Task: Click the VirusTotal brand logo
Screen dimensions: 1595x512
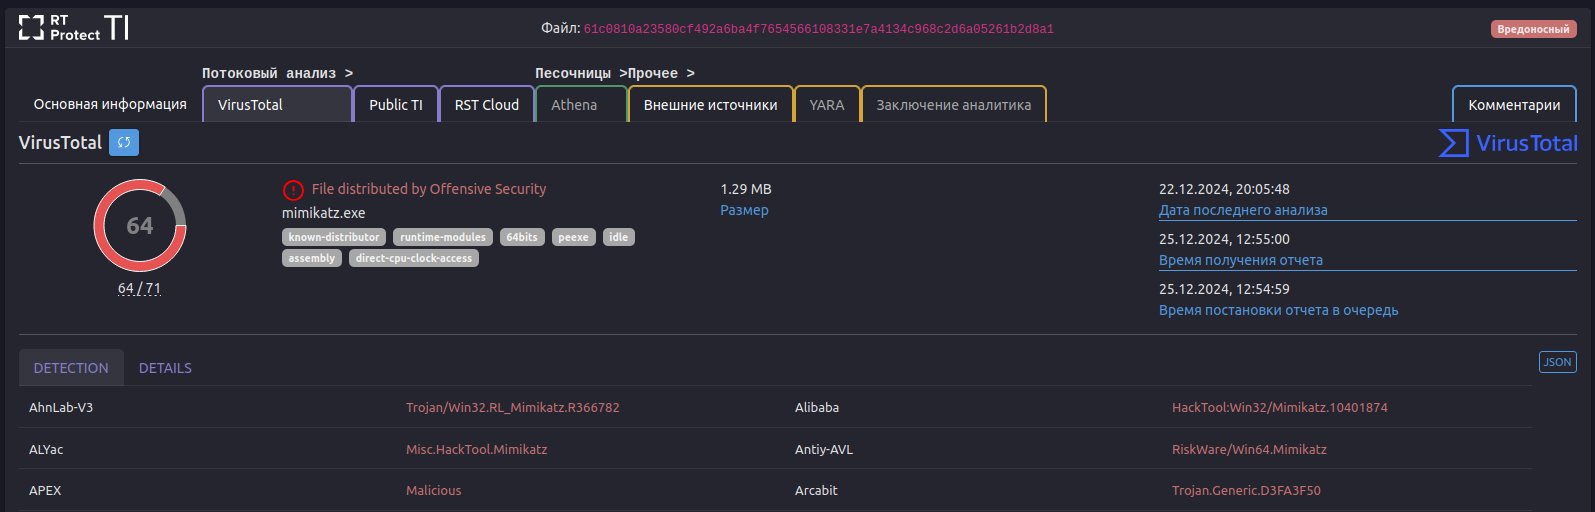Action: [x=1508, y=143]
